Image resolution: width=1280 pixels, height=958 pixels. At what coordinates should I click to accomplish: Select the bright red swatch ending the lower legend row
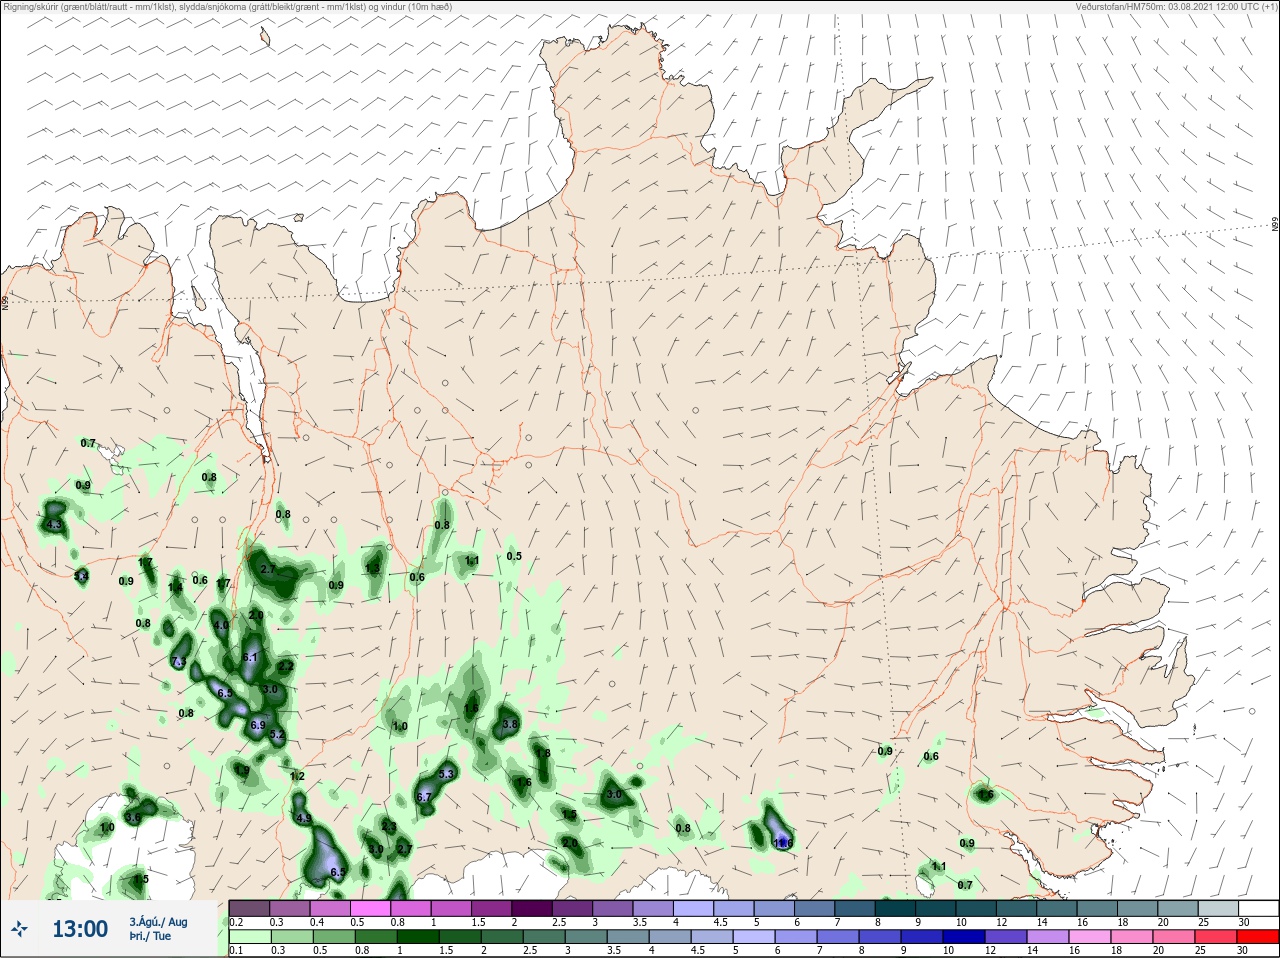coord(1257,937)
